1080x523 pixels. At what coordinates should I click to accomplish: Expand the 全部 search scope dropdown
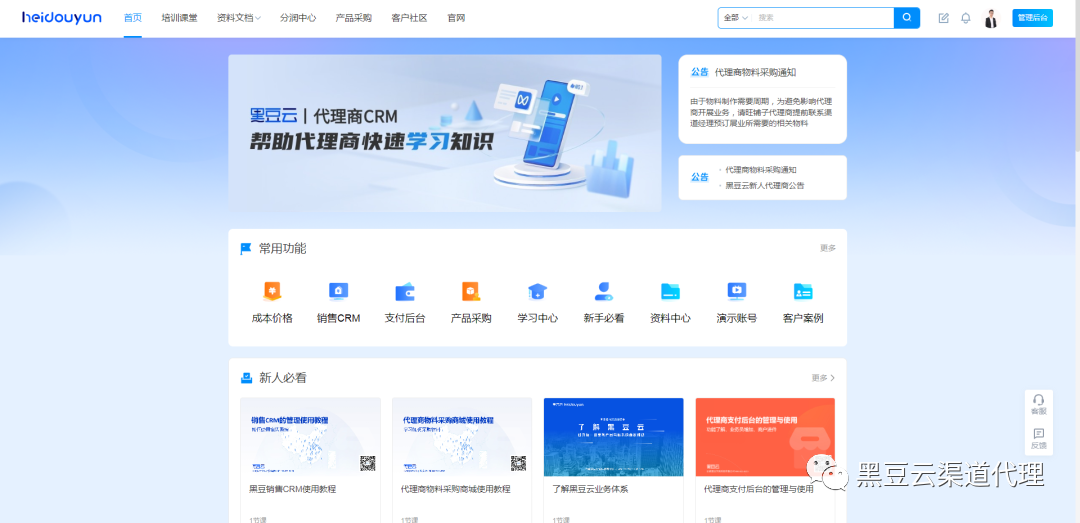(736, 18)
